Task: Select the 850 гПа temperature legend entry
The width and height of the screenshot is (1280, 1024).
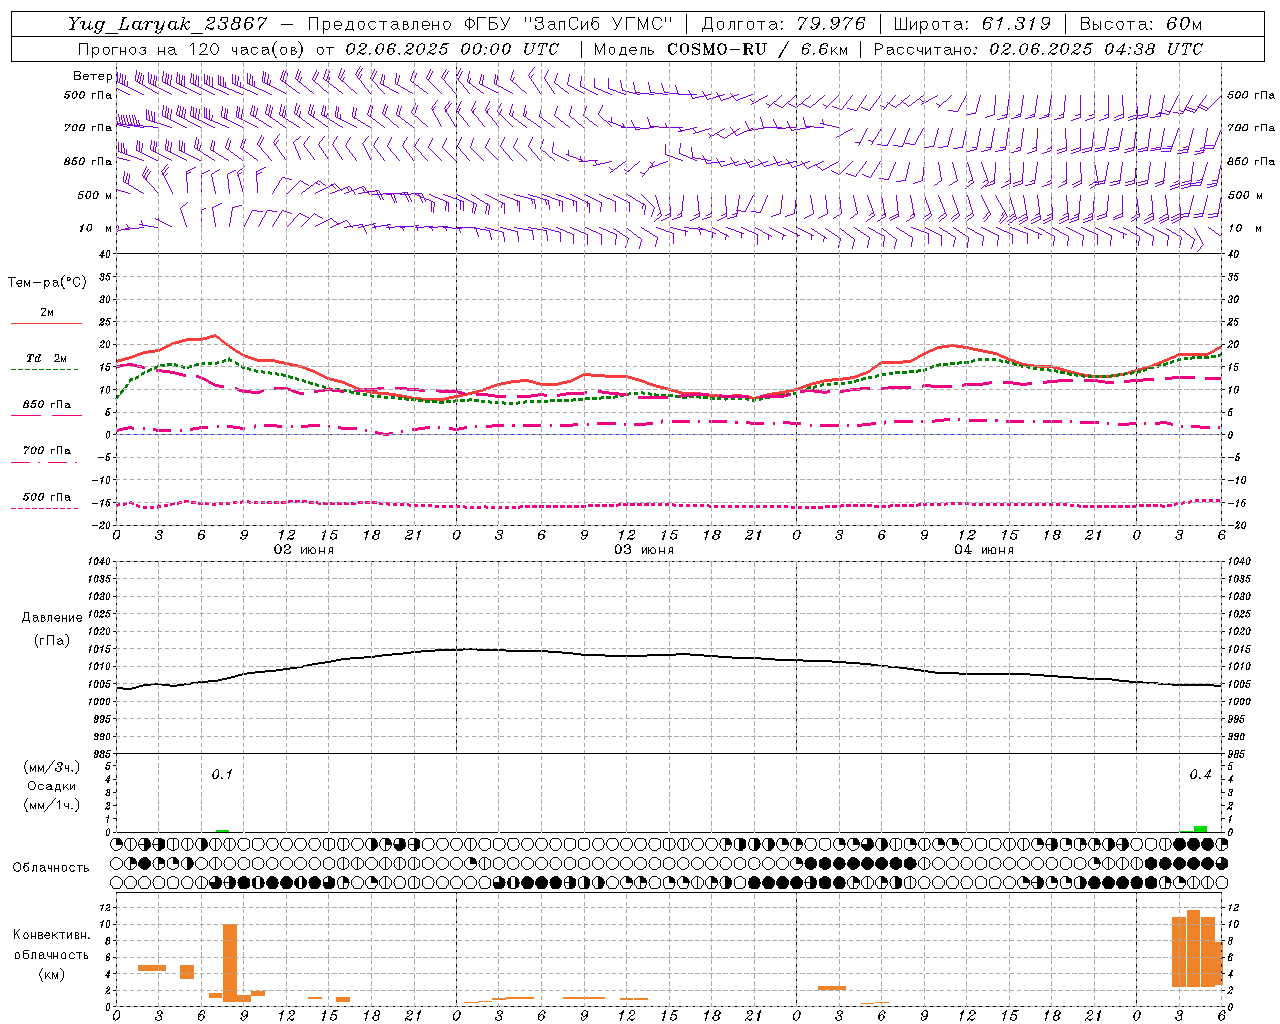Action: (x=47, y=405)
